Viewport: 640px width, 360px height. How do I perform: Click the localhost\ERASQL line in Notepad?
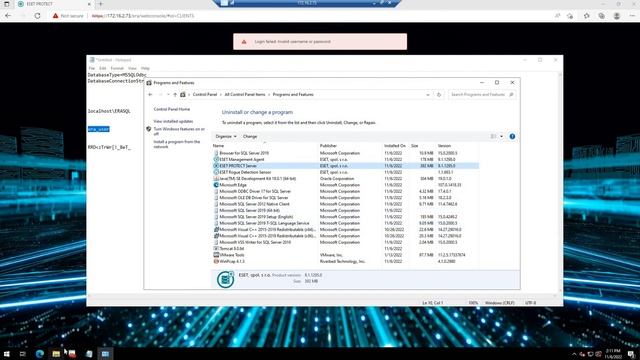pos(109,111)
